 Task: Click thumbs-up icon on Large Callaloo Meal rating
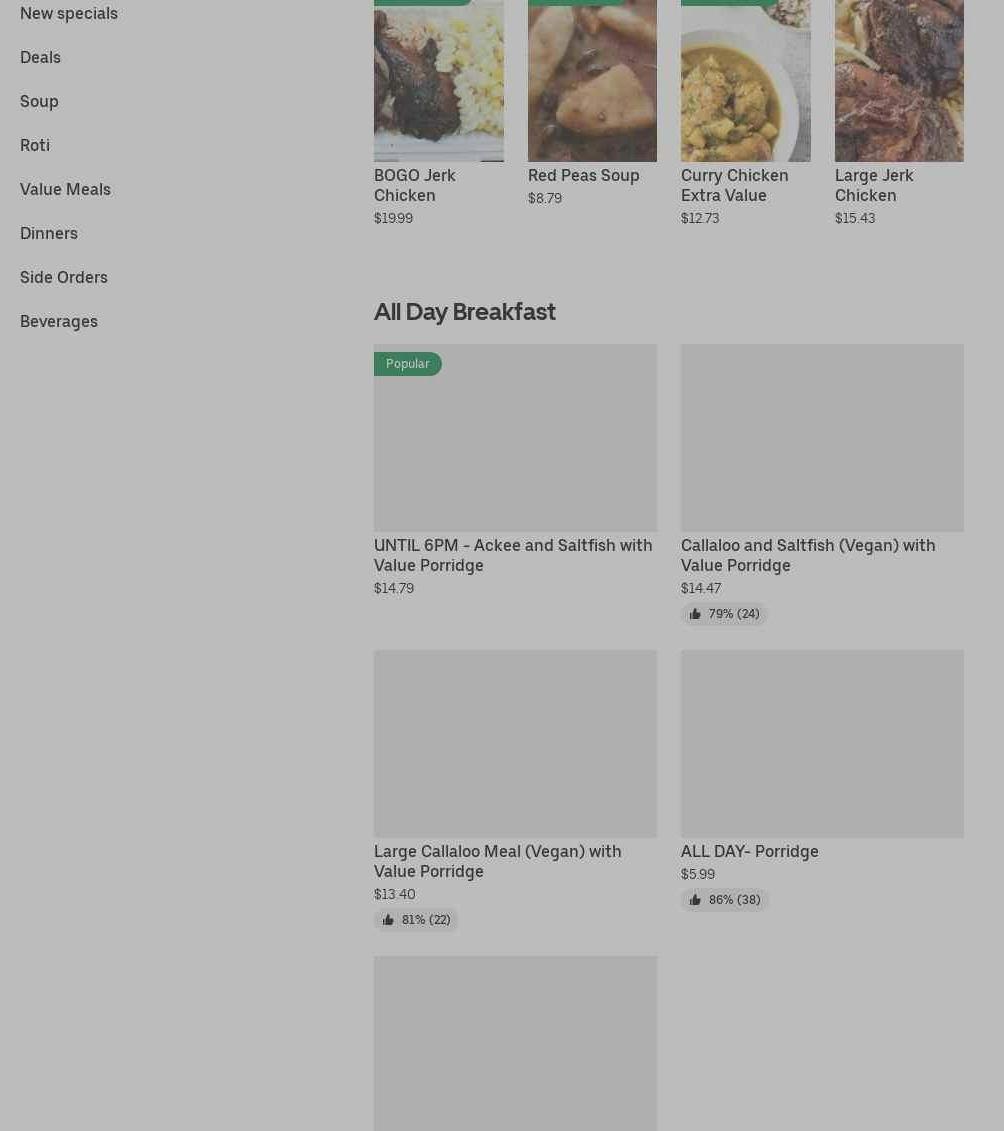(x=388, y=920)
